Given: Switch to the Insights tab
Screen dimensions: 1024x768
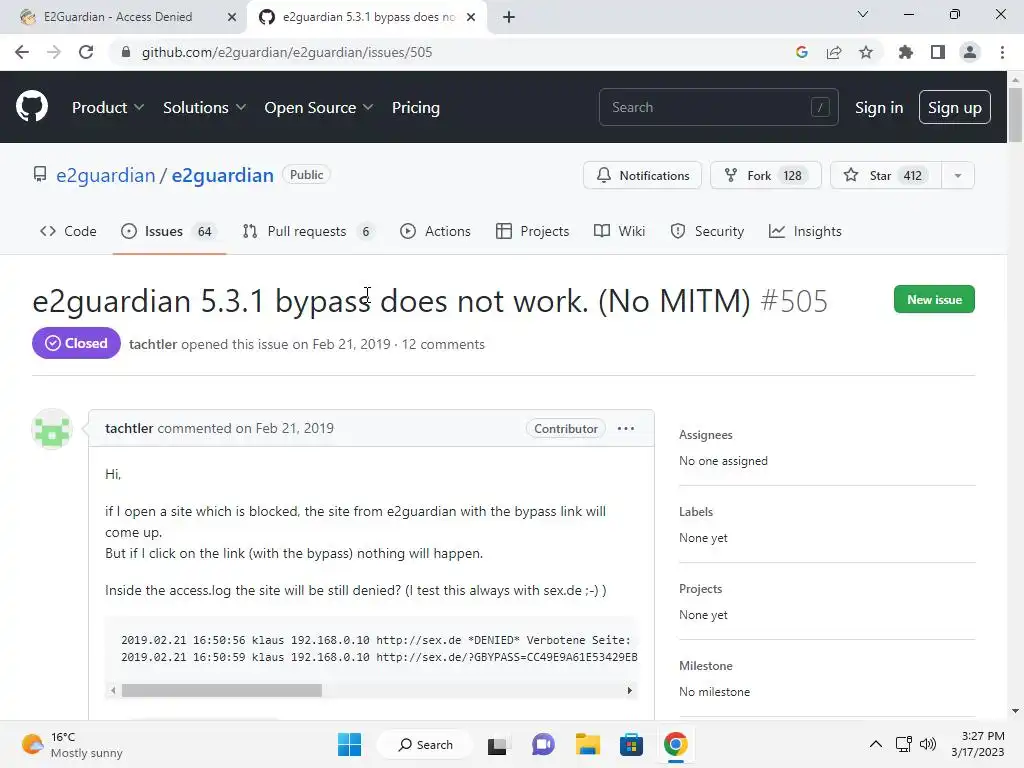Looking at the screenshot, I should [805, 231].
